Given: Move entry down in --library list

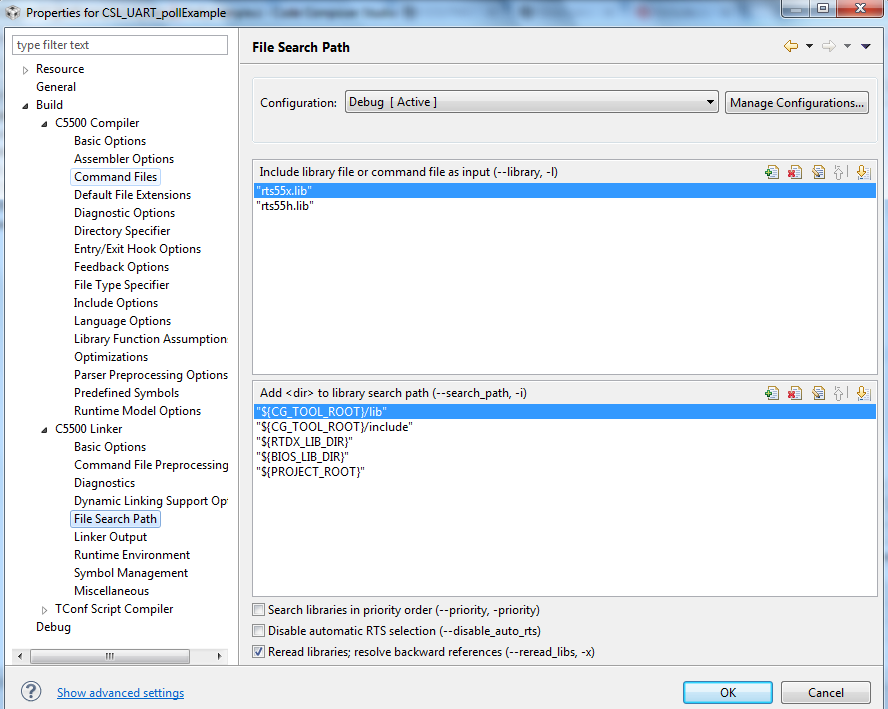Looking at the screenshot, I should pyautogui.click(x=863, y=172).
